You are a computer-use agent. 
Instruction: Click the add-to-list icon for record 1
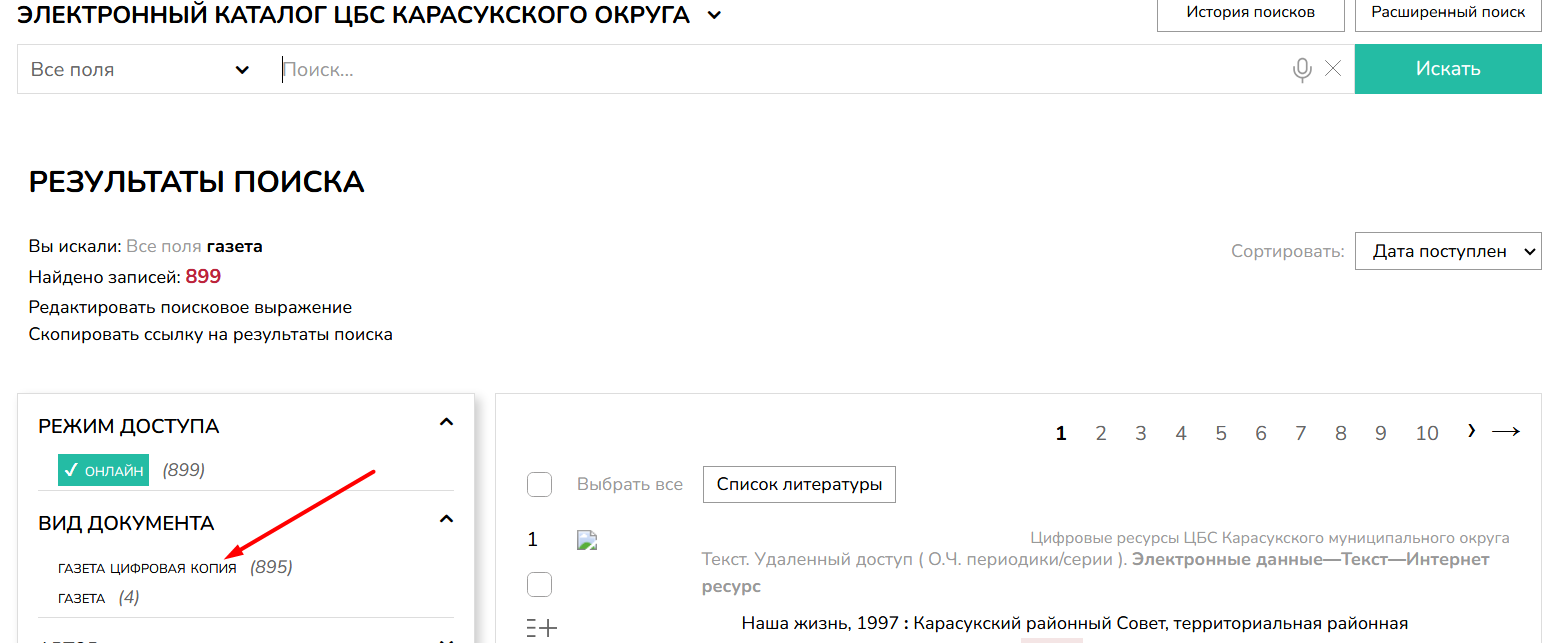(x=541, y=628)
